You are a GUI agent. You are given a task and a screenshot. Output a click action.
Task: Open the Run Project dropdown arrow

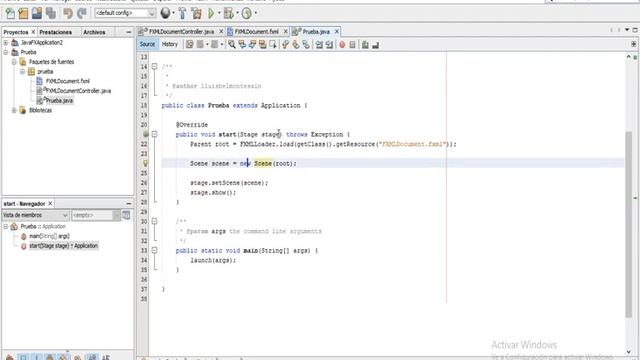(219, 13)
